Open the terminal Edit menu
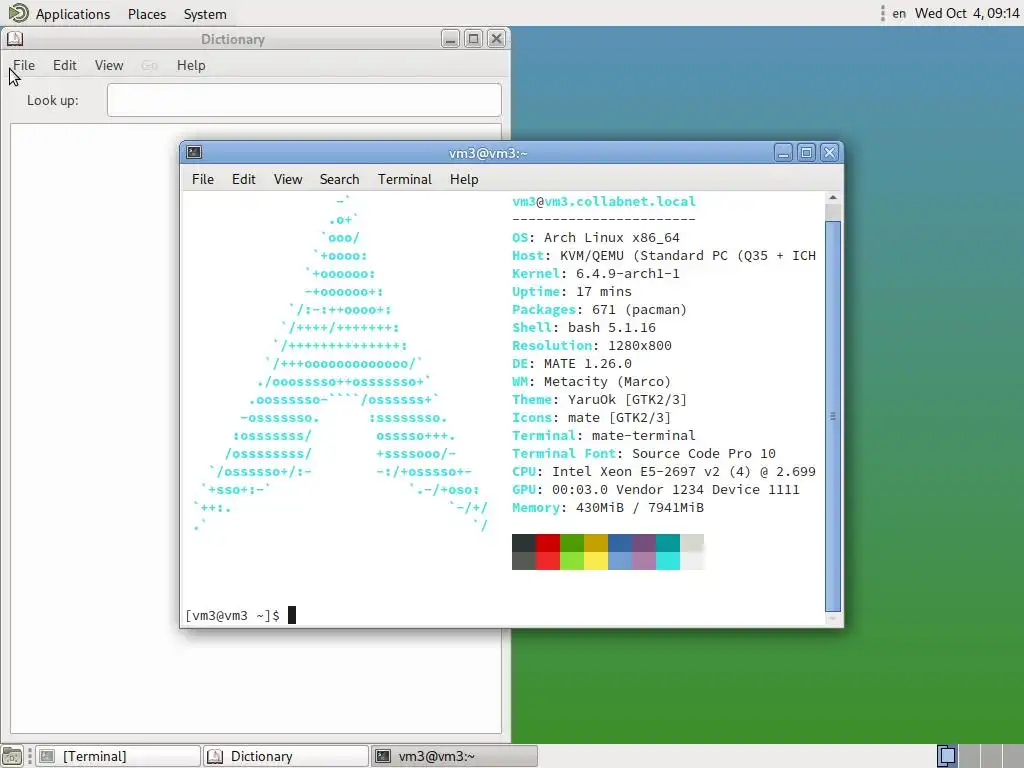Viewport: 1024px width, 768px height. [244, 179]
